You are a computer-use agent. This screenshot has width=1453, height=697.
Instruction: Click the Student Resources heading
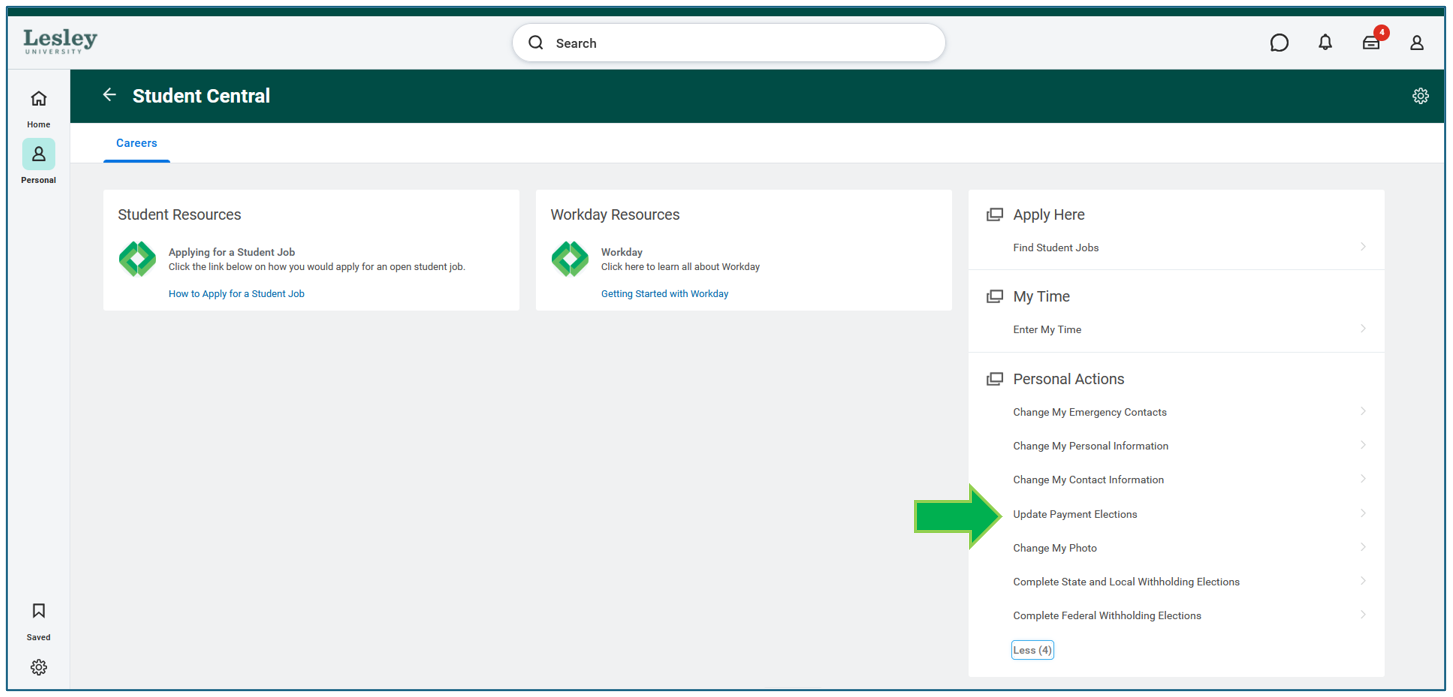(x=179, y=215)
